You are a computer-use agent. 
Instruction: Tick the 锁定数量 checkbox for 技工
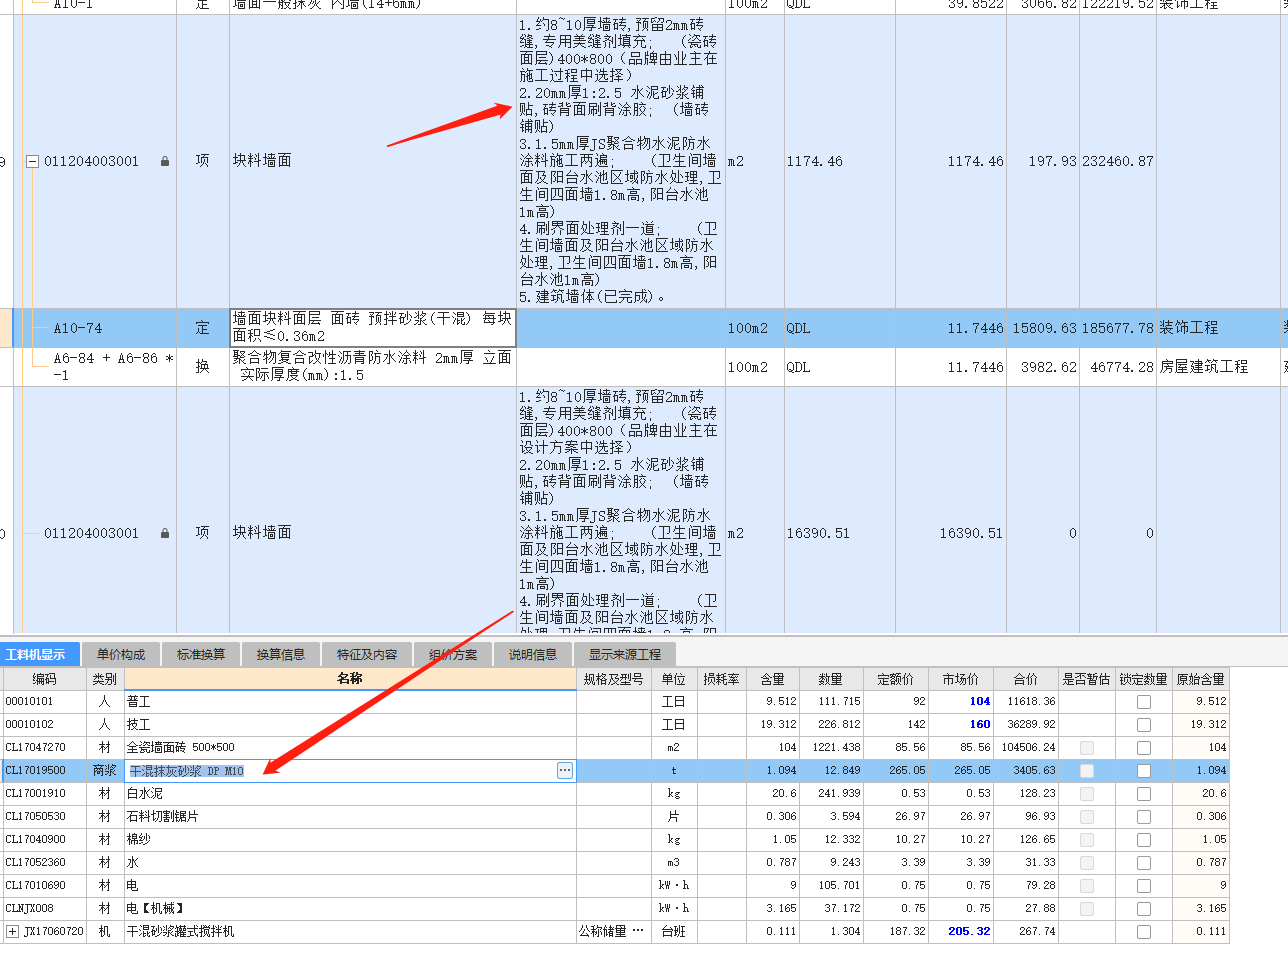coord(1144,725)
